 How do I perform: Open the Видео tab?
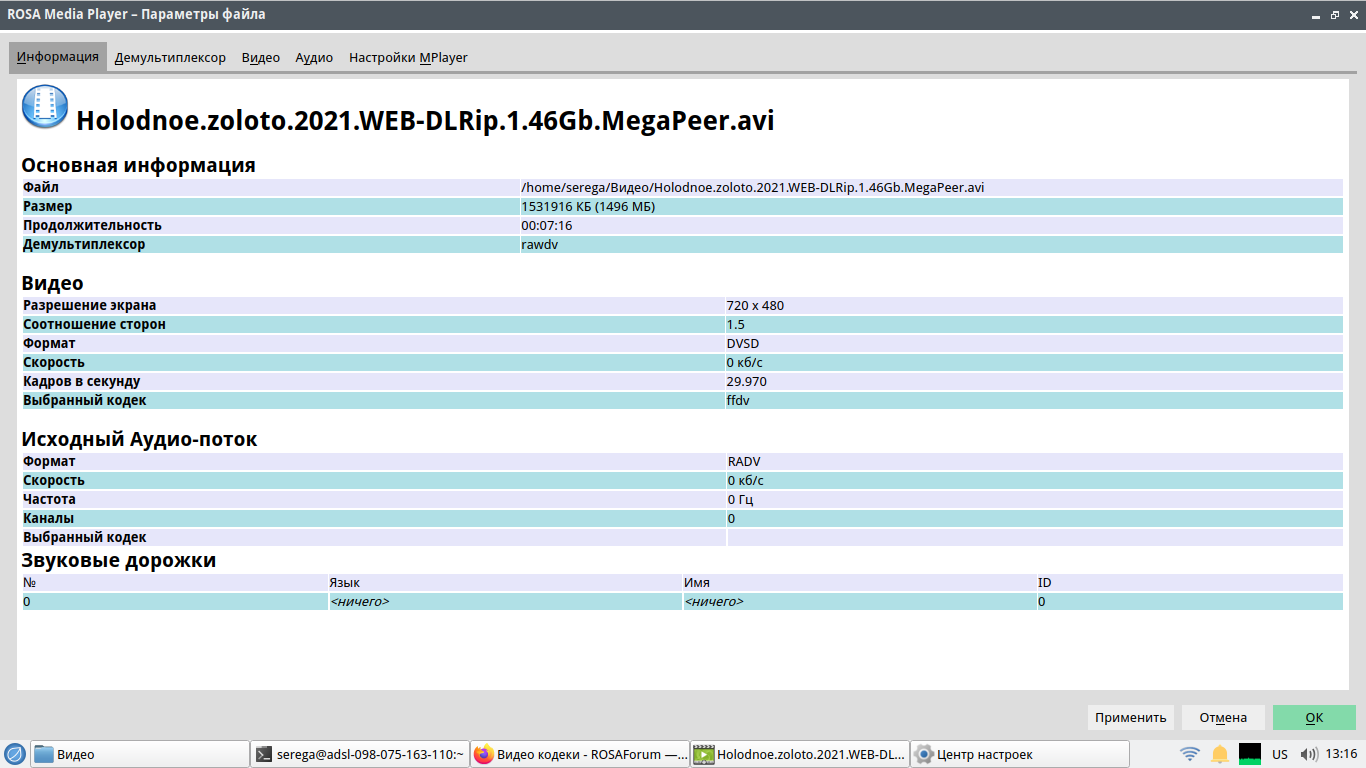coord(261,58)
